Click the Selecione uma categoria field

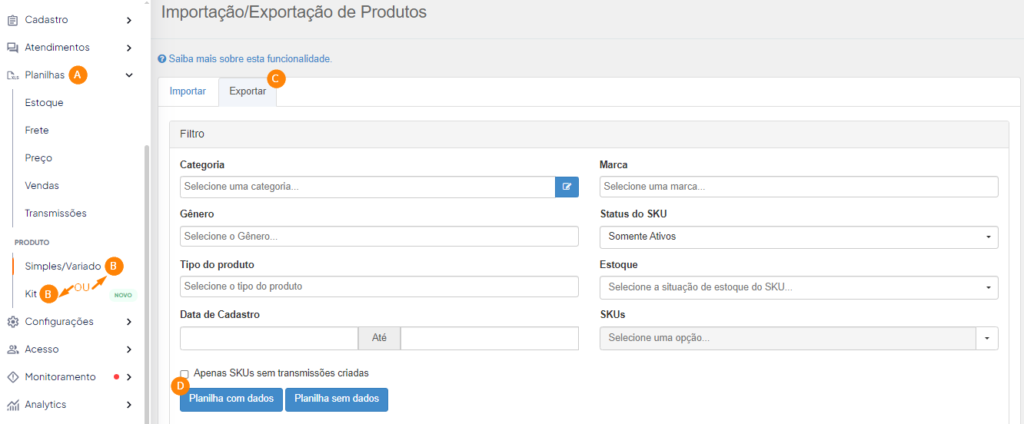click(x=368, y=186)
